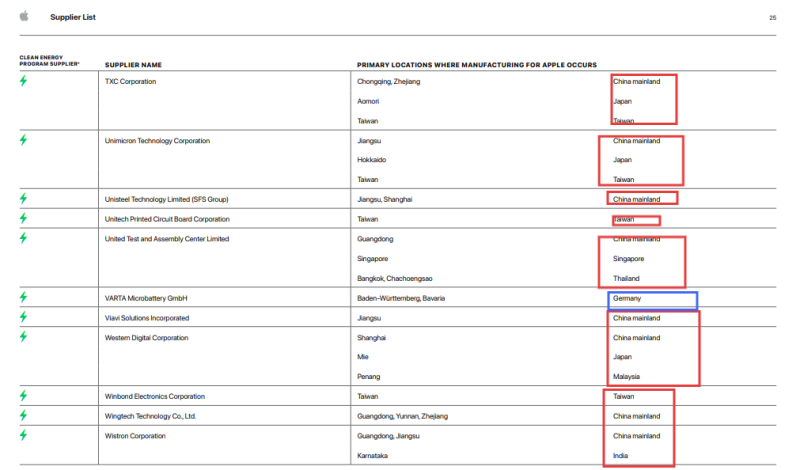The image size is (800, 470).
Task: Click the lightning bolt next to Wistron Corporation
Action: tap(23, 435)
